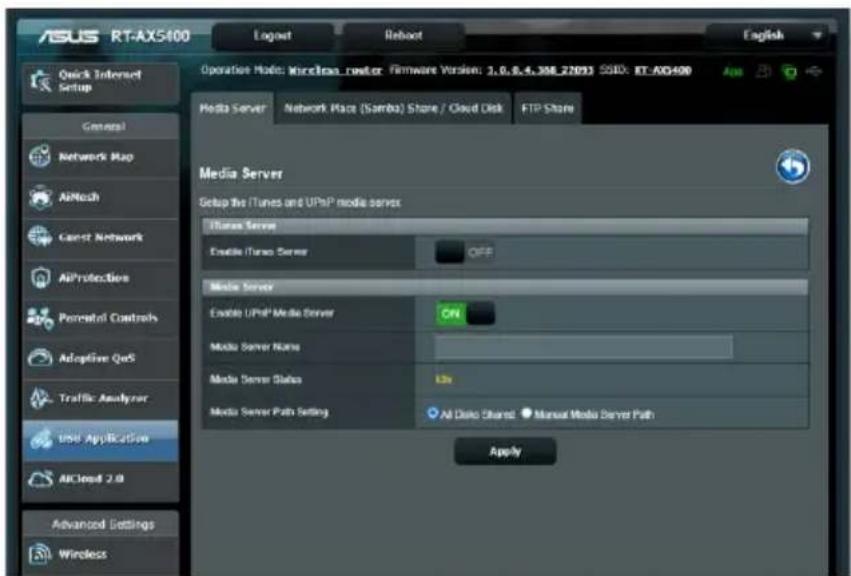
Task: Open Traffic Analyzer menu item
Action: (101, 398)
